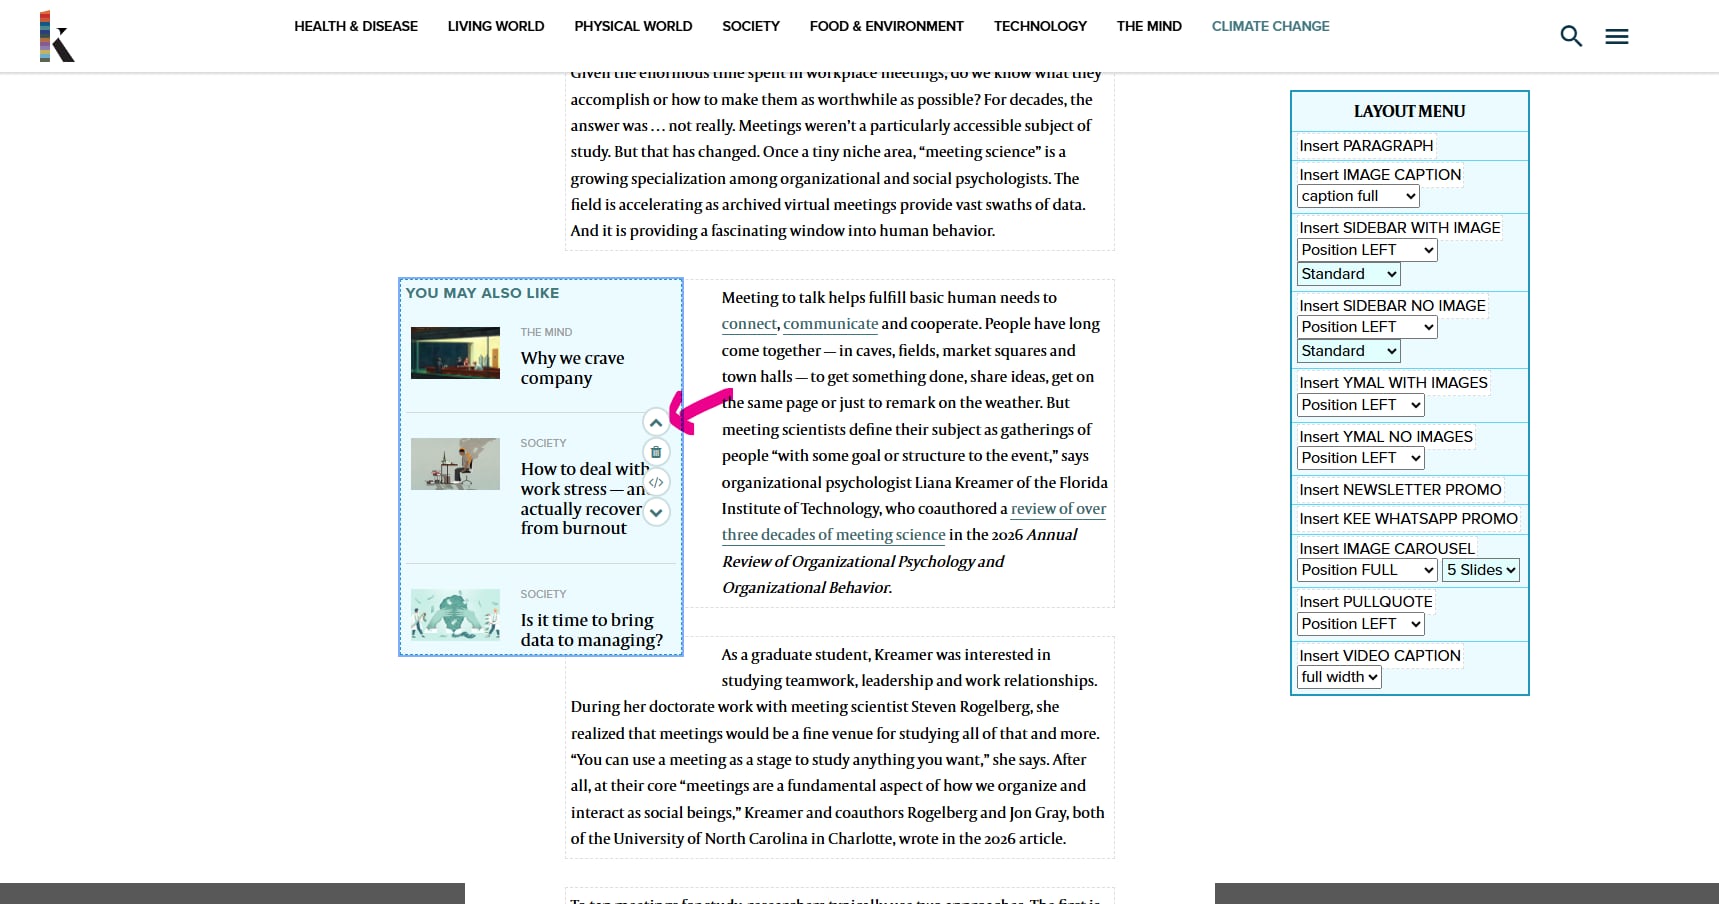Open Position dropdown under PULLQUOTE

(1360, 624)
